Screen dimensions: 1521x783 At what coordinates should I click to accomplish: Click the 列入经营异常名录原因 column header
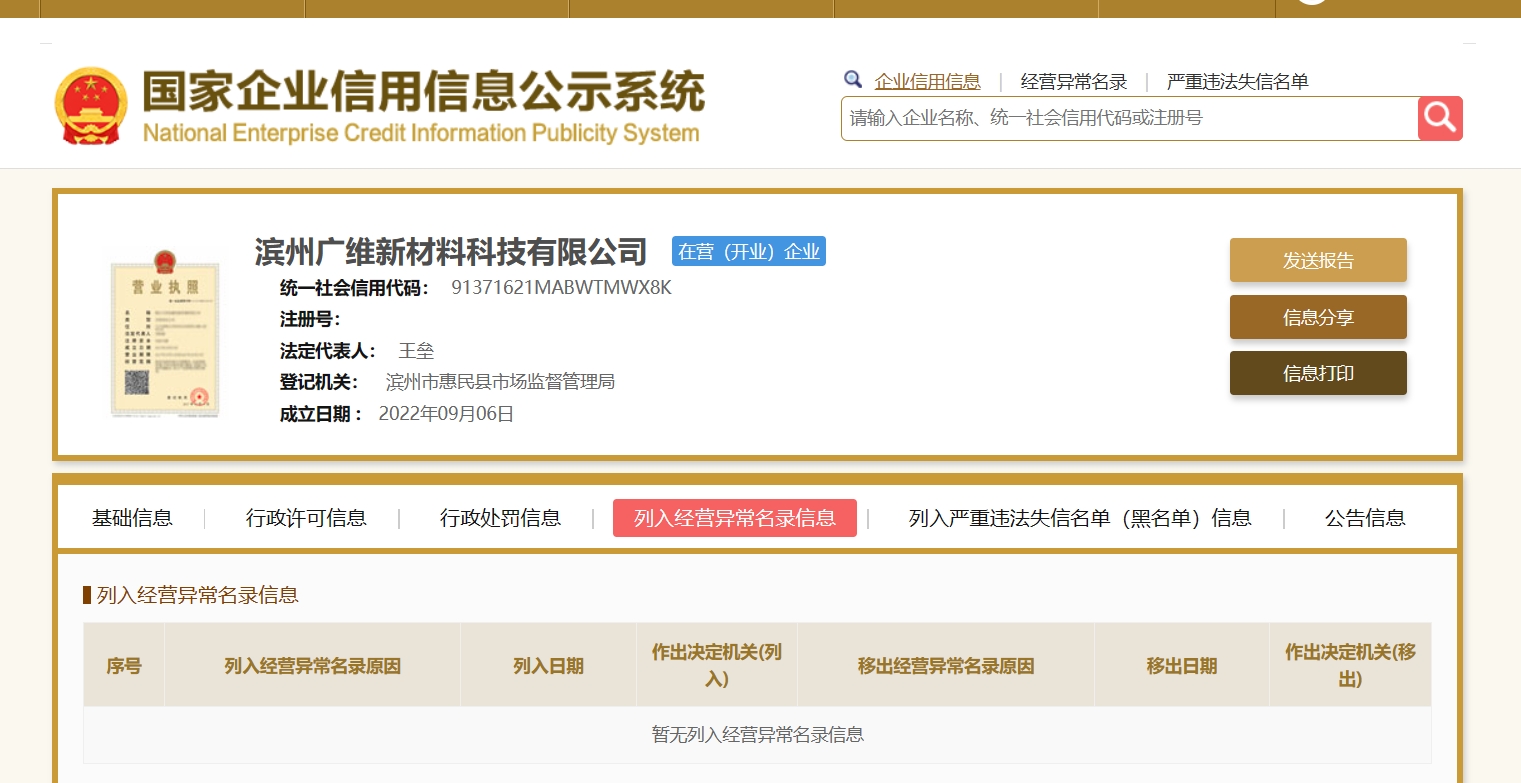point(313,666)
